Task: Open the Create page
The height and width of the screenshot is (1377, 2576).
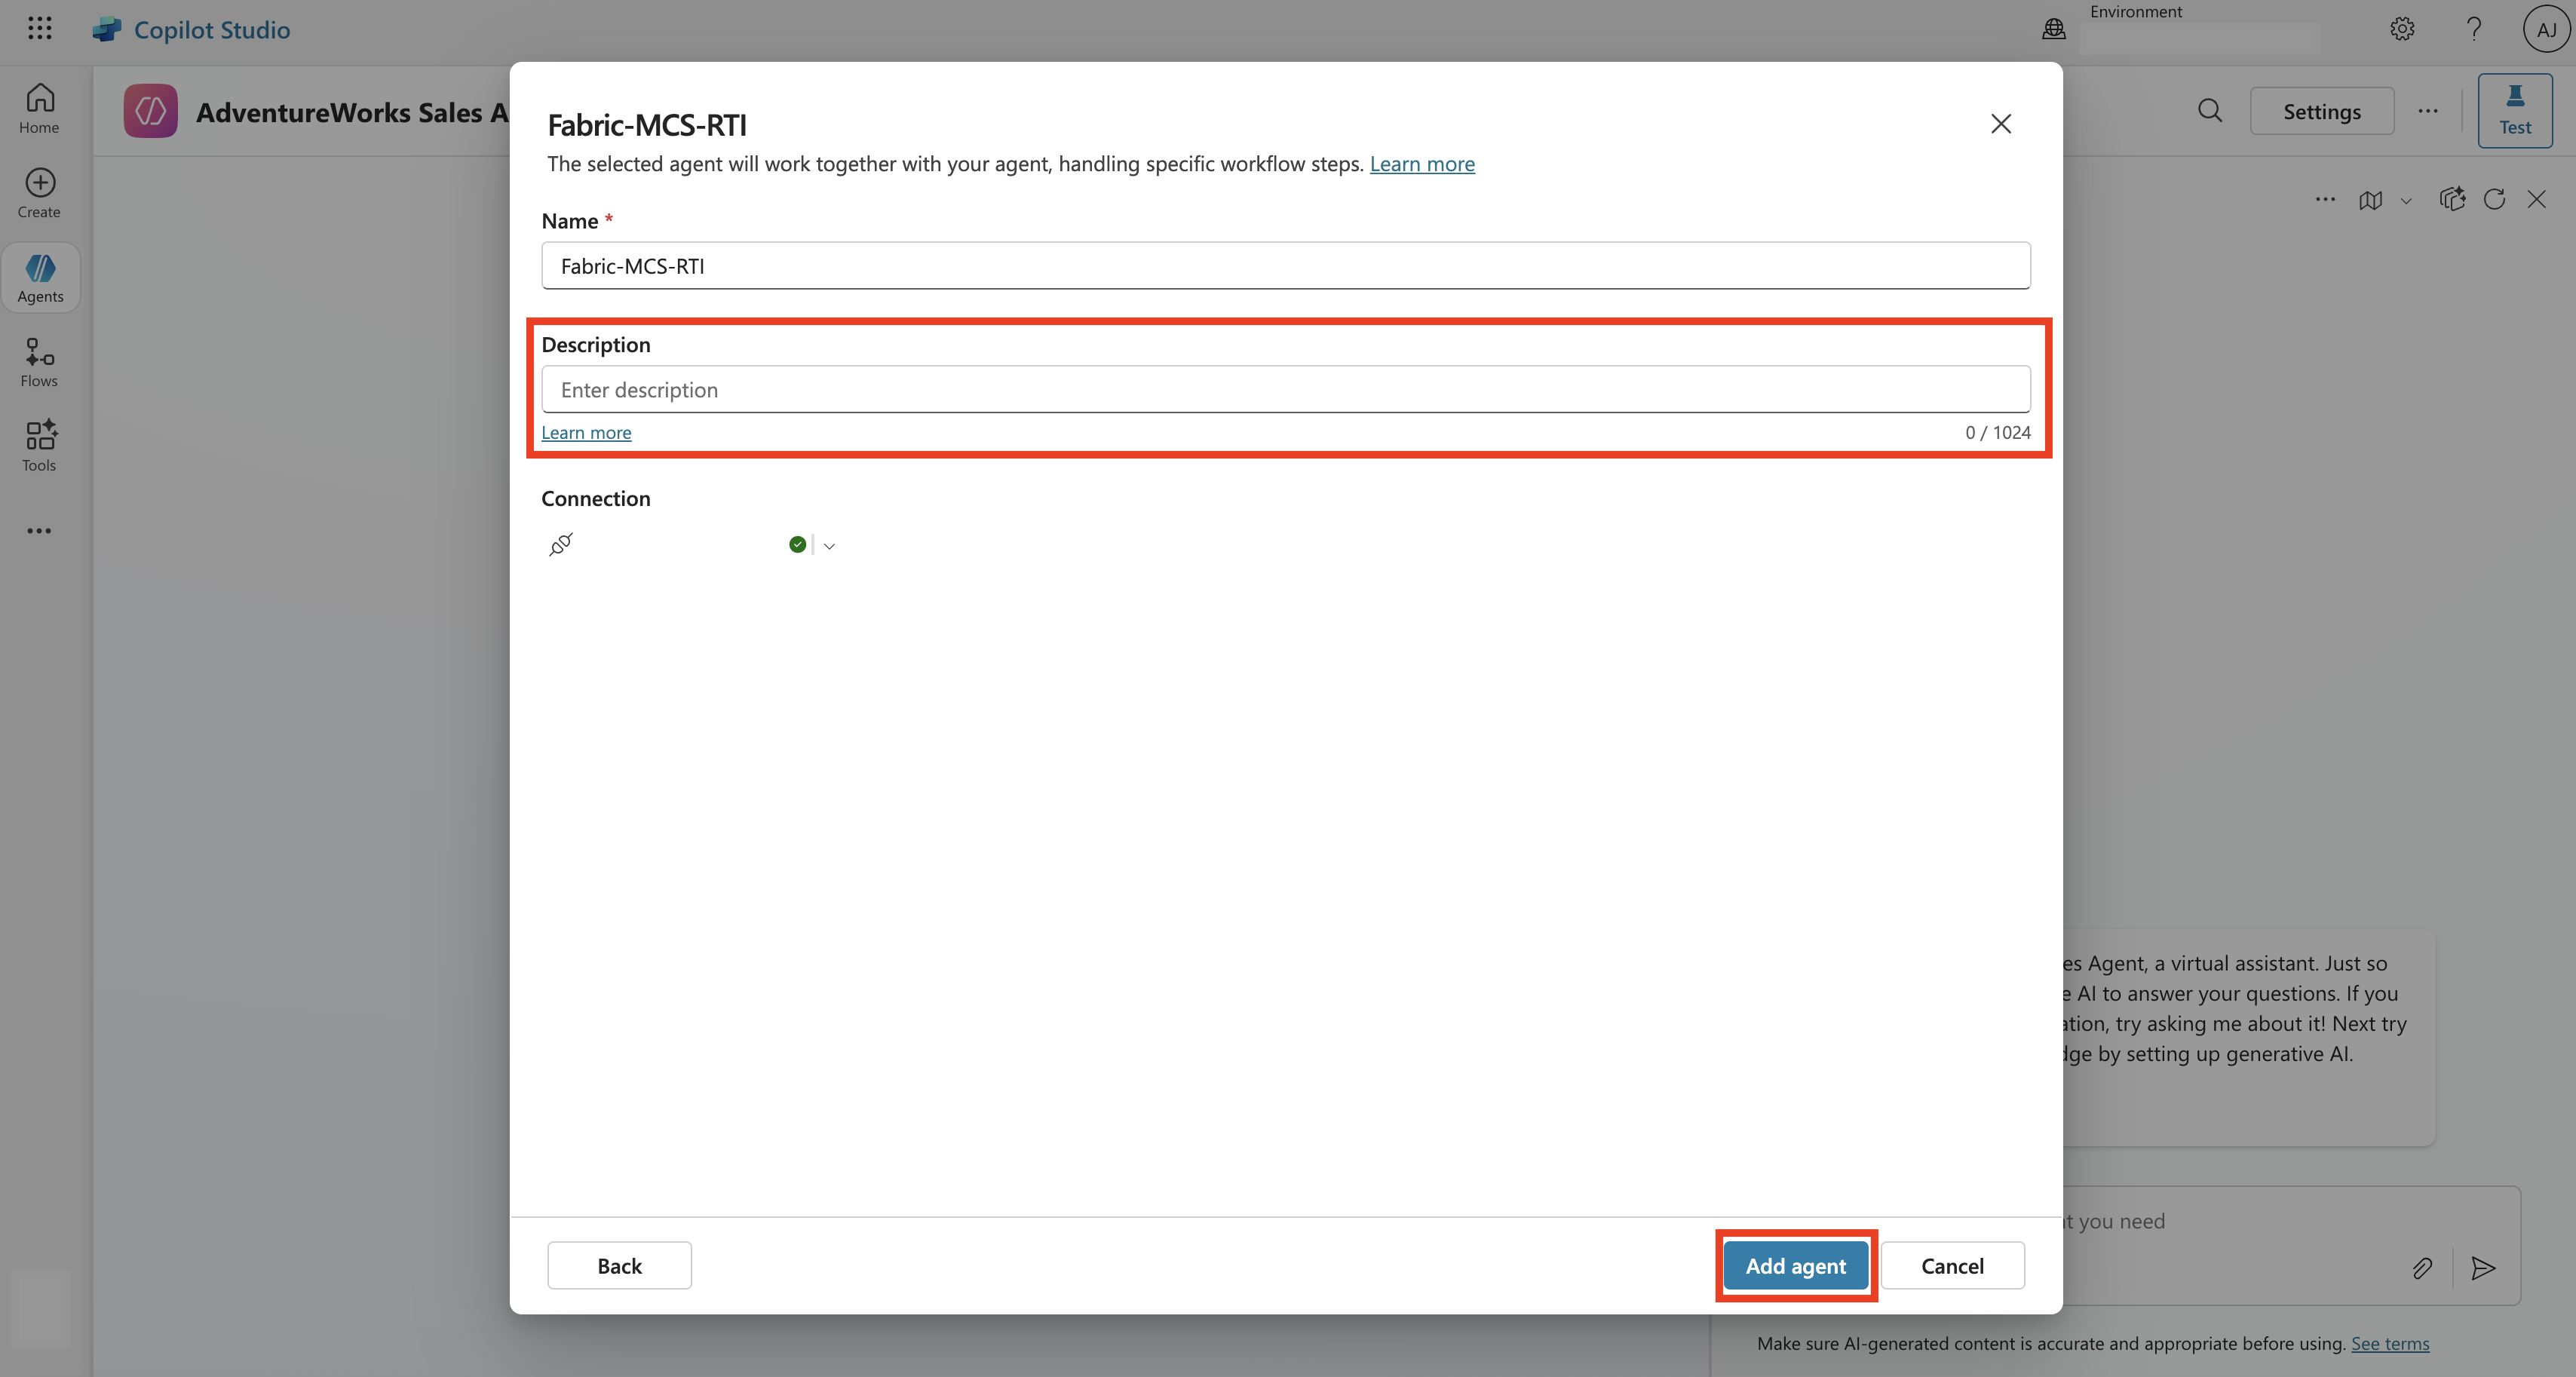Action: [x=40, y=193]
